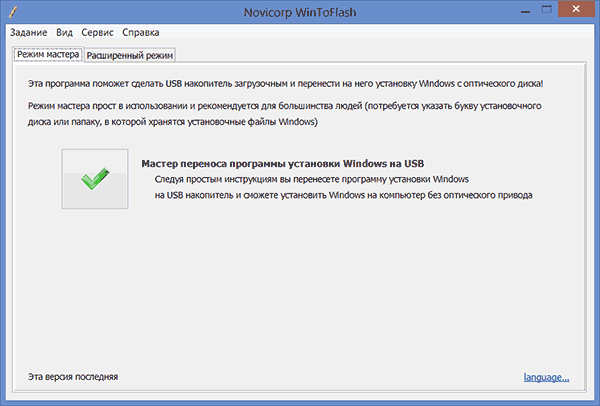Click the Мастер переноса программы установки heading
The height and width of the screenshot is (406, 600).
click(x=283, y=164)
